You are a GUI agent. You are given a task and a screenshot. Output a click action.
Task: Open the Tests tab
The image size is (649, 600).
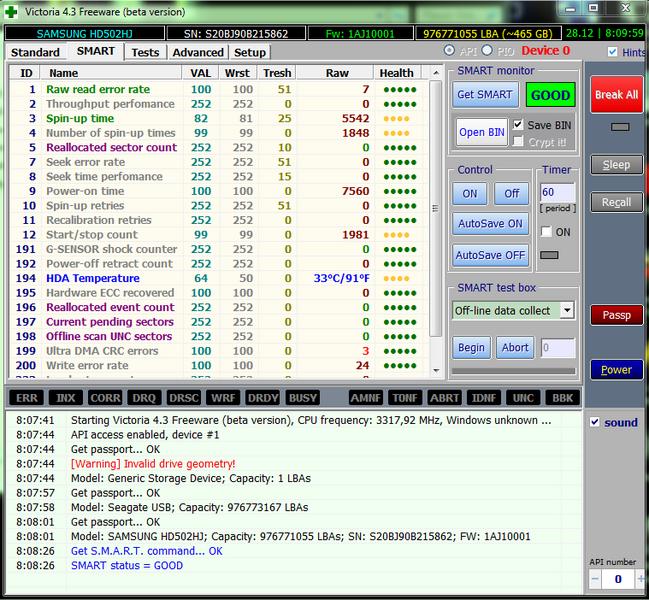pos(145,53)
